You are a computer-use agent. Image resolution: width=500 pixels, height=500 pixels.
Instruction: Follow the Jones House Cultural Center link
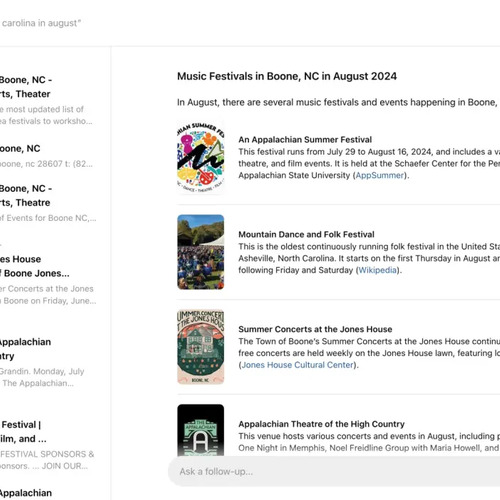point(297,365)
